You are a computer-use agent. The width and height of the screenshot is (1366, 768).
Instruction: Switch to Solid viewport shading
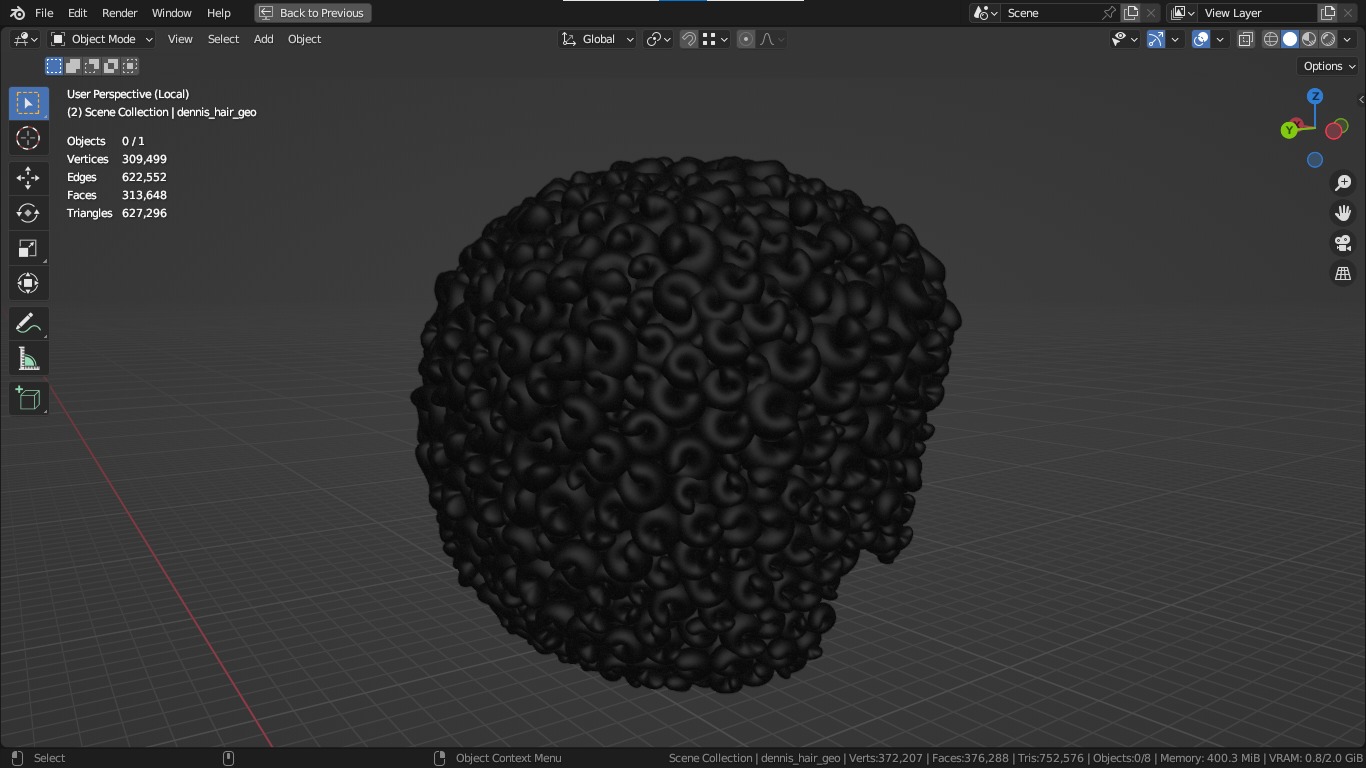point(1290,39)
